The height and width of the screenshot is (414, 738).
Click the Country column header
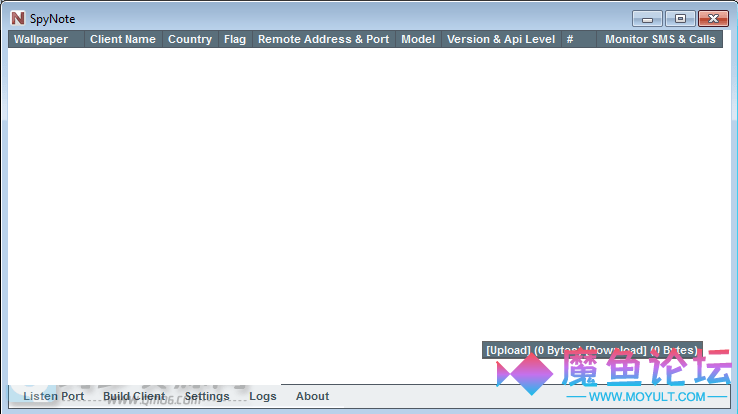coord(190,39)
